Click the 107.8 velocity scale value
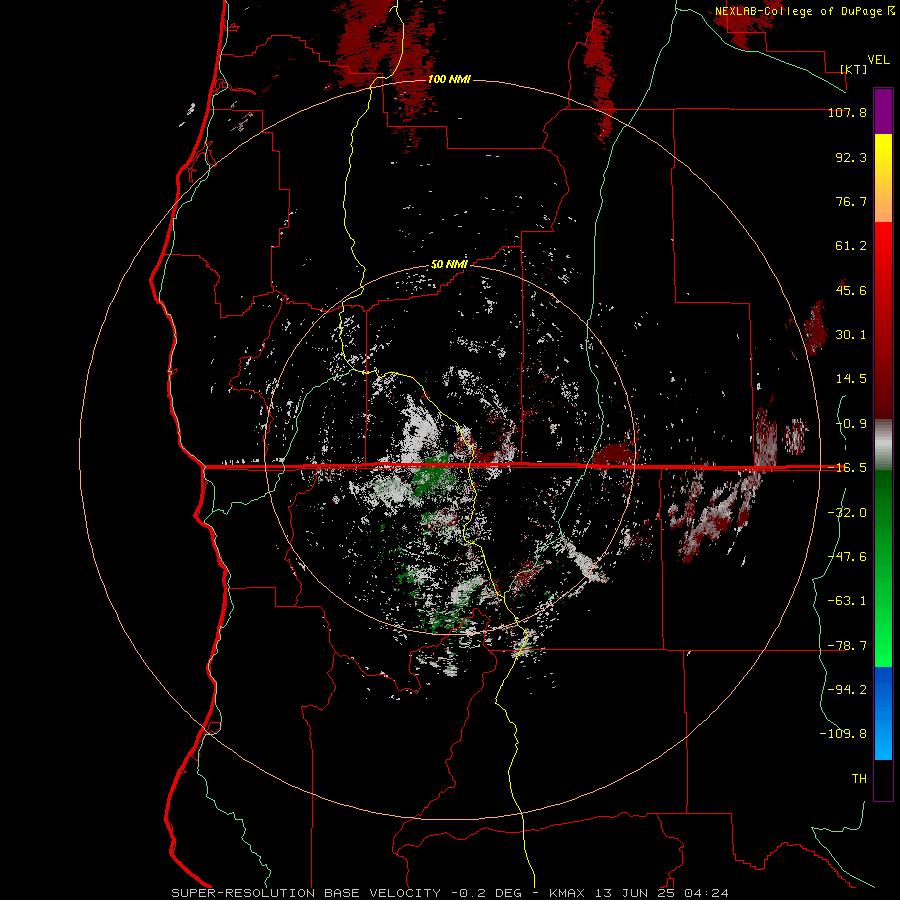This screenshot has height=900, width=900. [847, 112]
